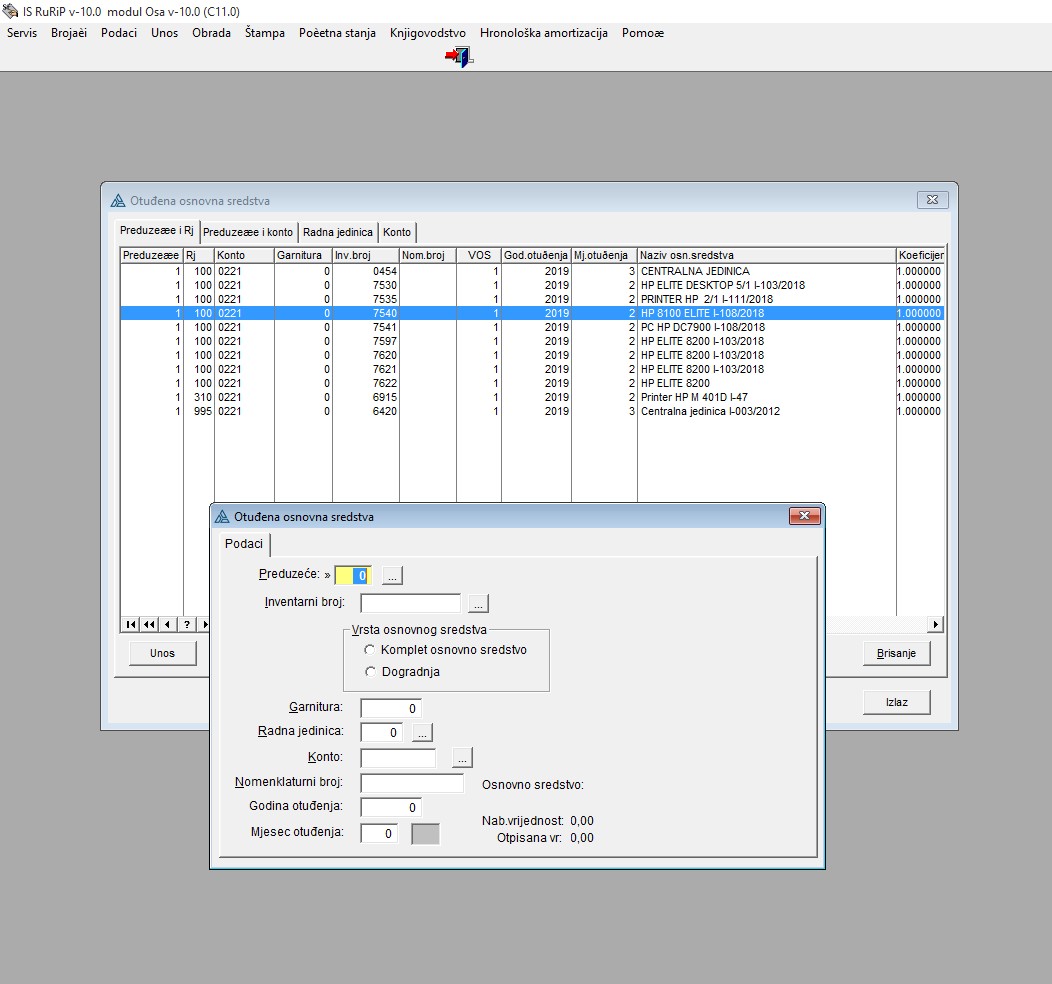1052x984 pixels.
Task: Open the Knjigovodstvo menu
Action: [428, 33]
